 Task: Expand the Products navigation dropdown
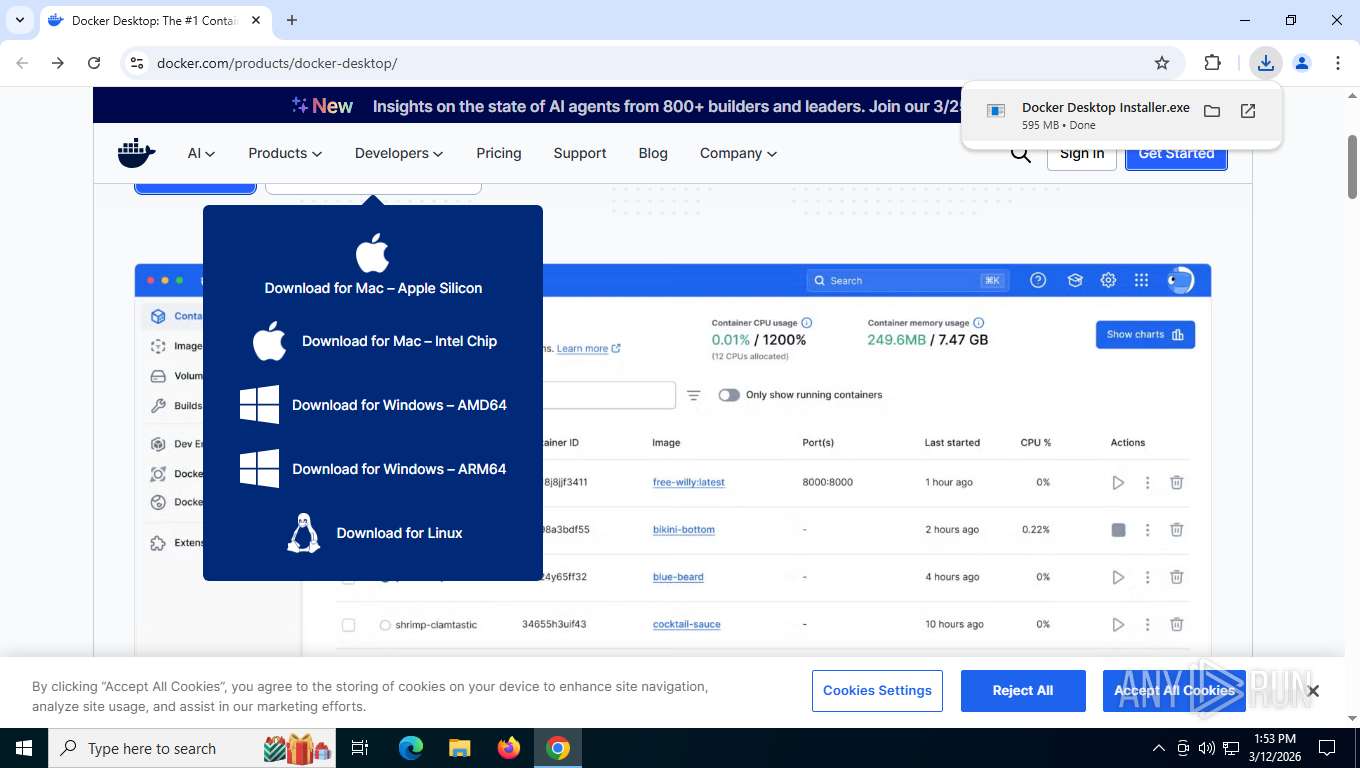[285, 153]
